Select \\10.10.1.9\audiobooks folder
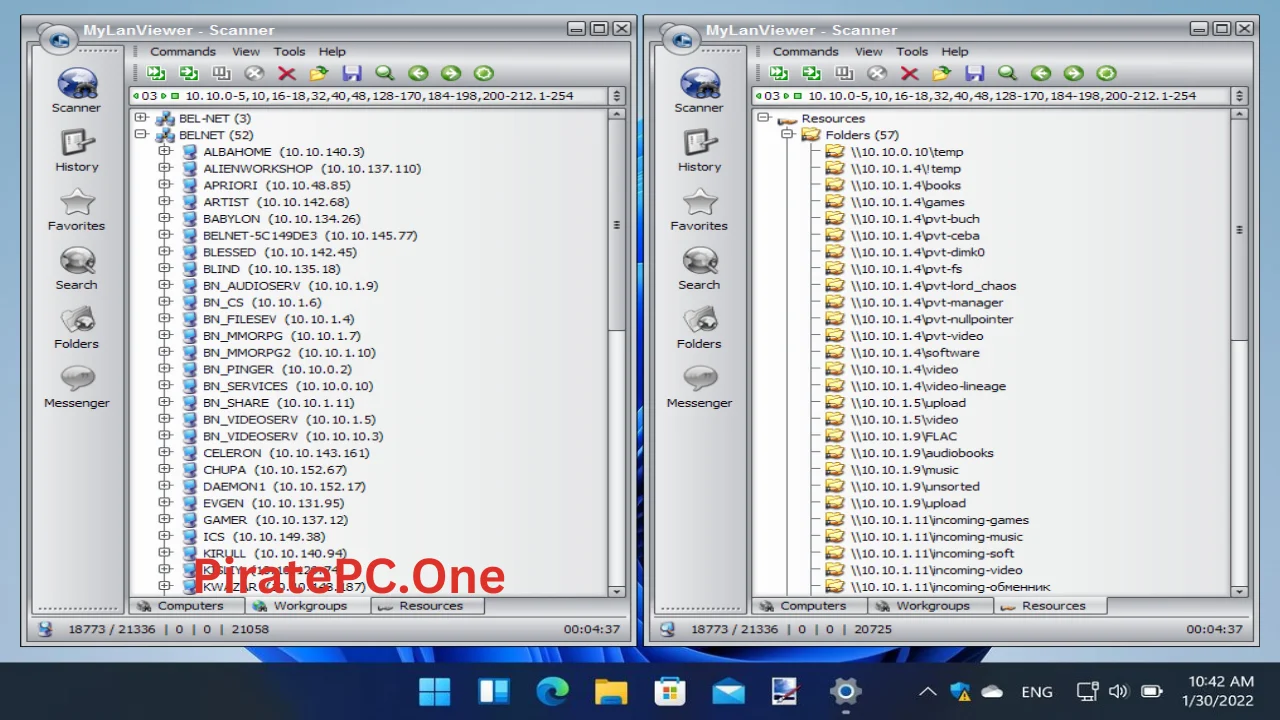Screen dimensions: 1280x720 (x=922, y=453)
